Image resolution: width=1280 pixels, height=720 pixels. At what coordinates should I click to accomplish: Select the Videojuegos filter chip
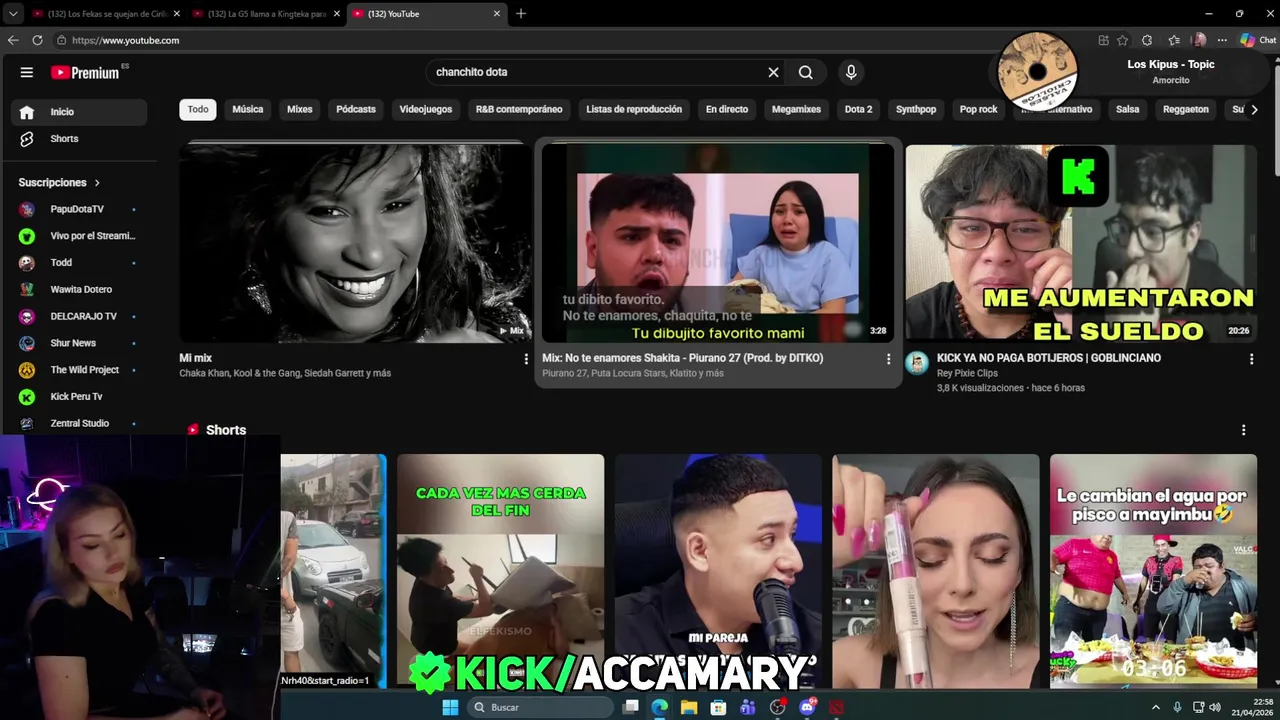(426, 109)
